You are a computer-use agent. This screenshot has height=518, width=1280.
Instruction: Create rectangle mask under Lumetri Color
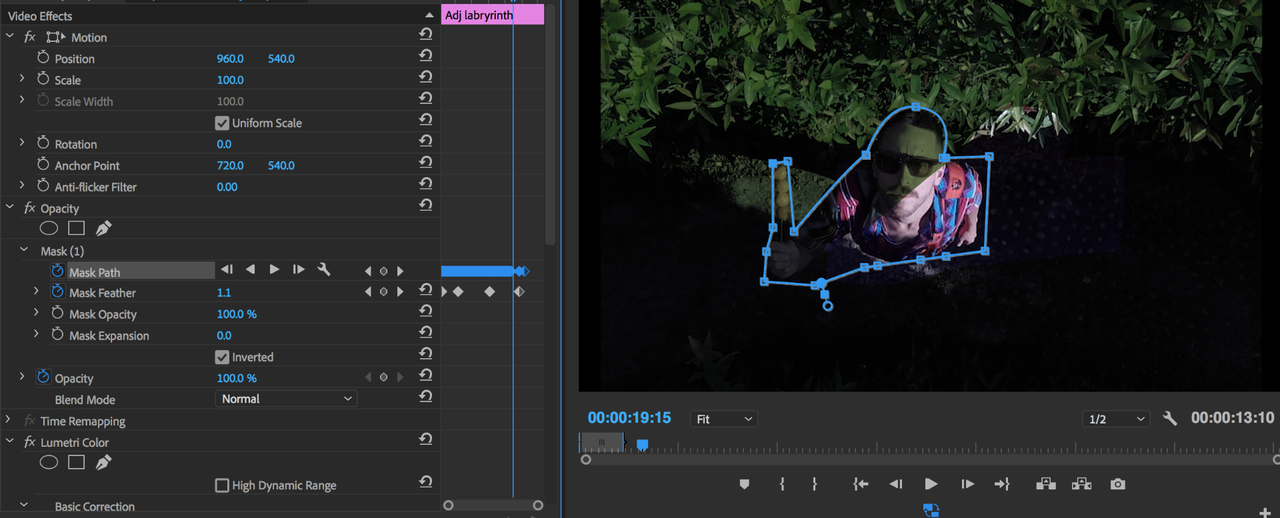[x=76, y=462]
